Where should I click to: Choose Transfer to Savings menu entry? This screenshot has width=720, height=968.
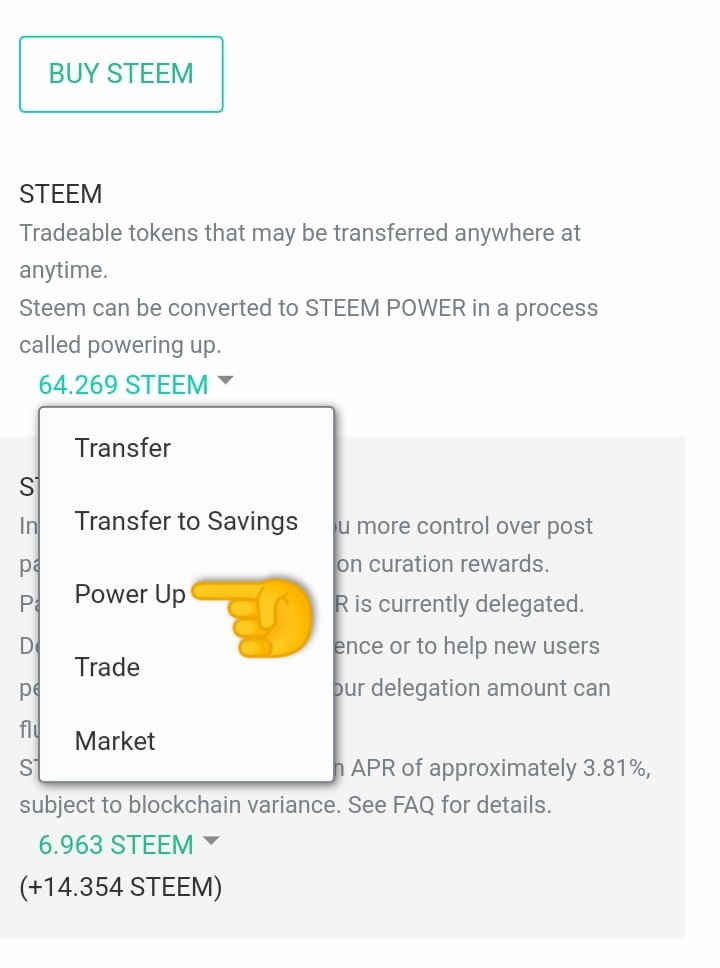tap(186, 521)
